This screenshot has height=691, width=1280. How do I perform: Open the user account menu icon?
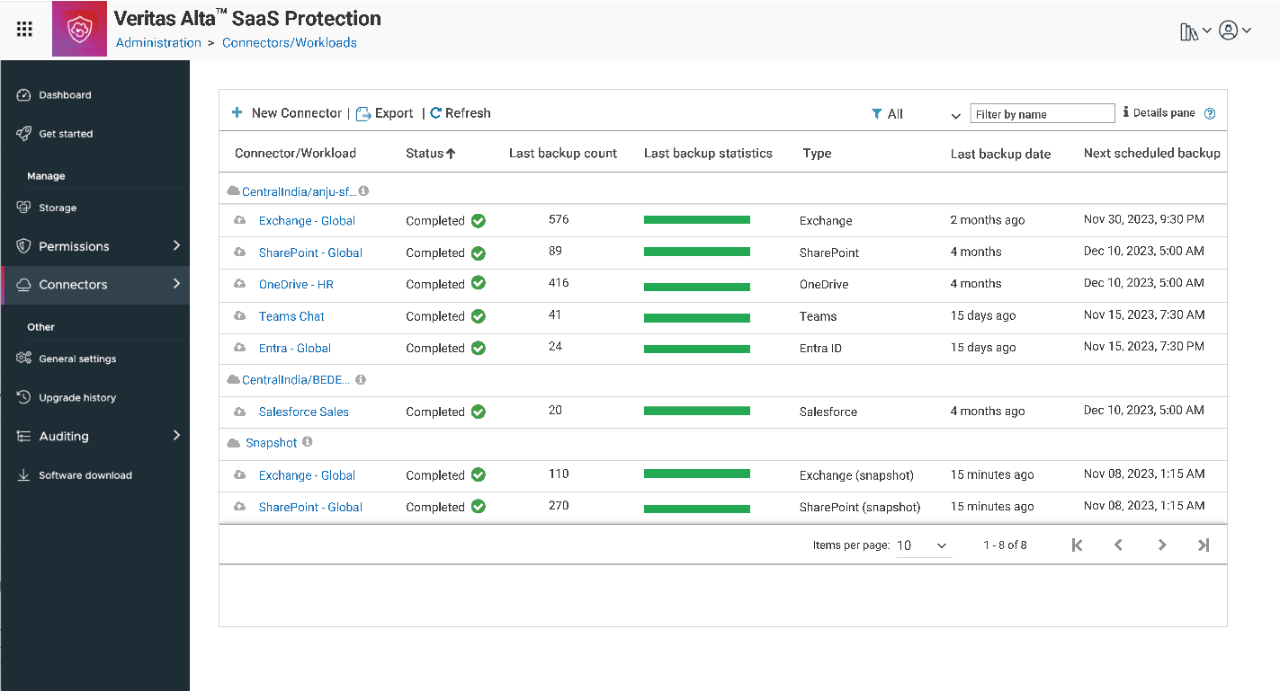click(1229, 30)
